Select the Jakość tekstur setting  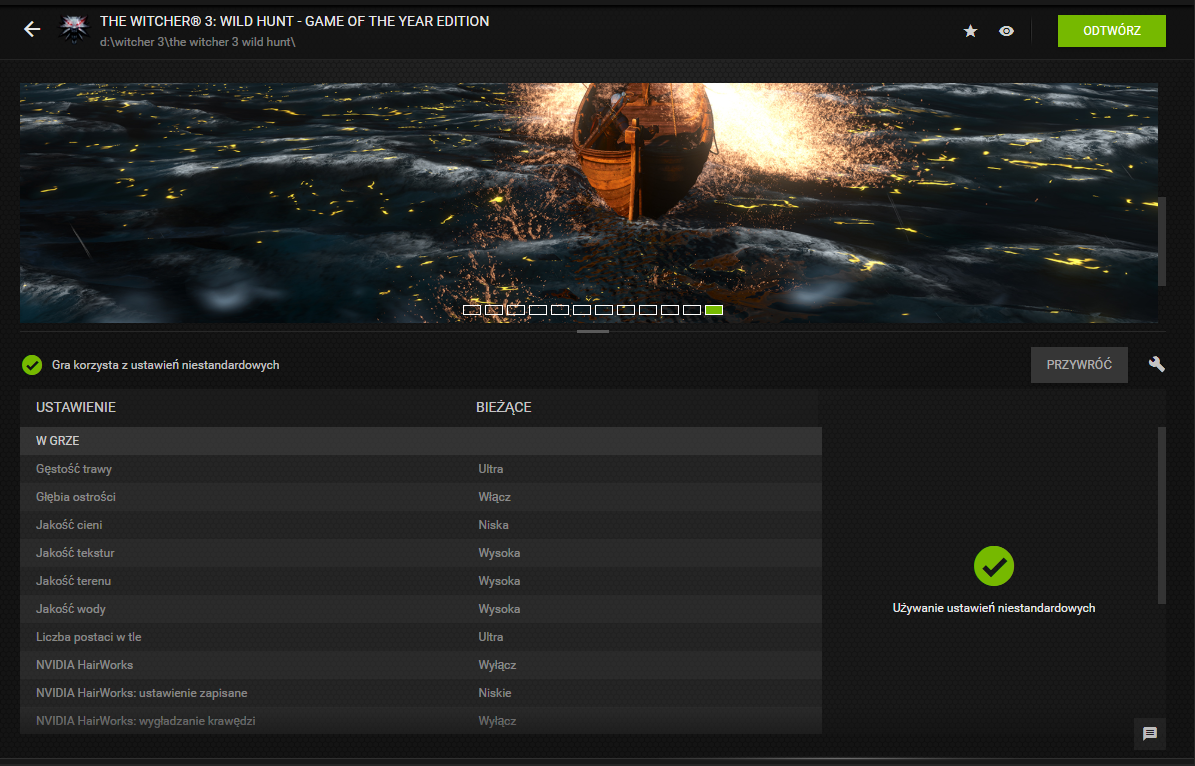(x=421, y=553)
